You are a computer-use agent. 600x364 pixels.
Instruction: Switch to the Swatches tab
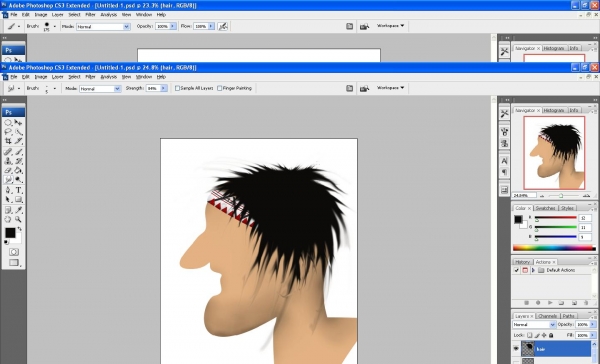pos(545,208)
